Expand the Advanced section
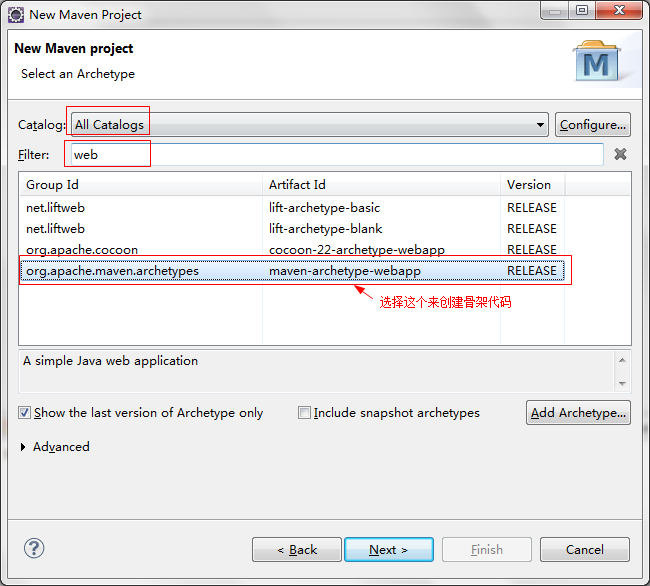This screenshot has width=650, height=586. click(23, 447)
